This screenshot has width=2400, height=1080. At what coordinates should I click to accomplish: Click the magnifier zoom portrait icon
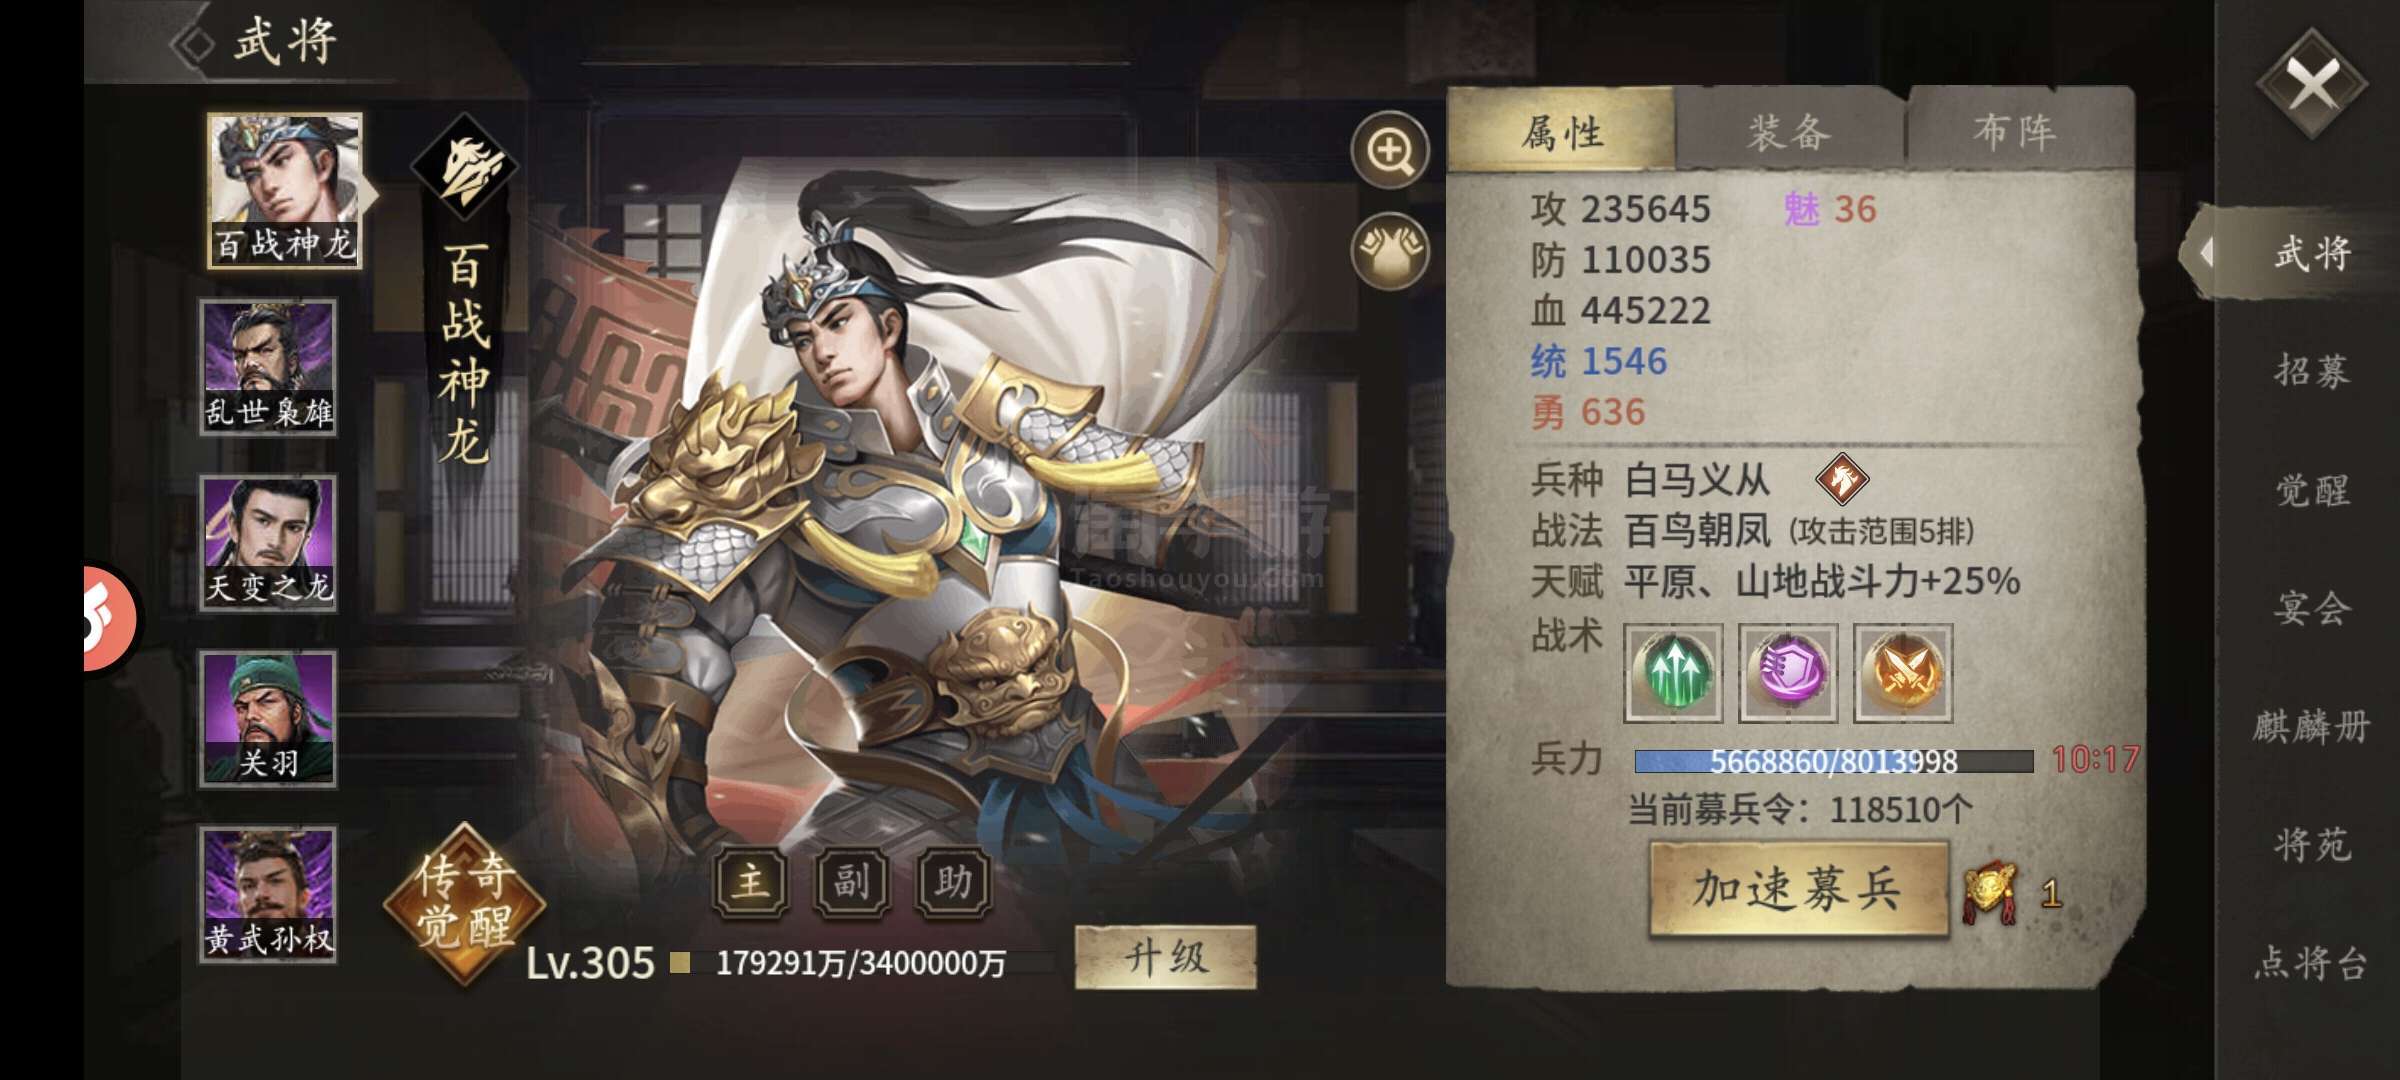click(x=1390, y=150)
